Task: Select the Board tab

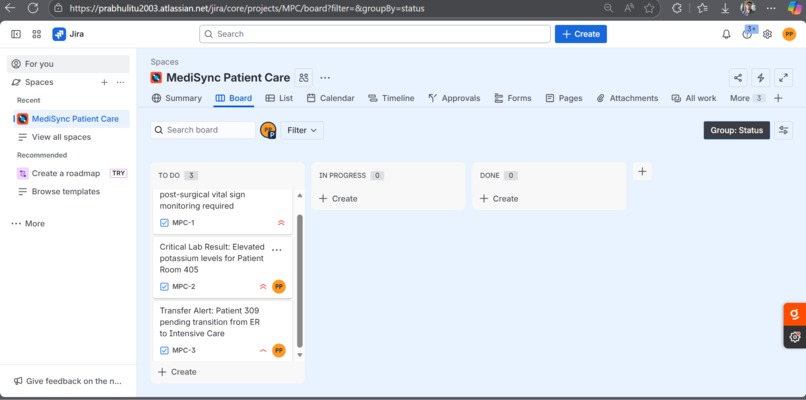Action: 234,98
